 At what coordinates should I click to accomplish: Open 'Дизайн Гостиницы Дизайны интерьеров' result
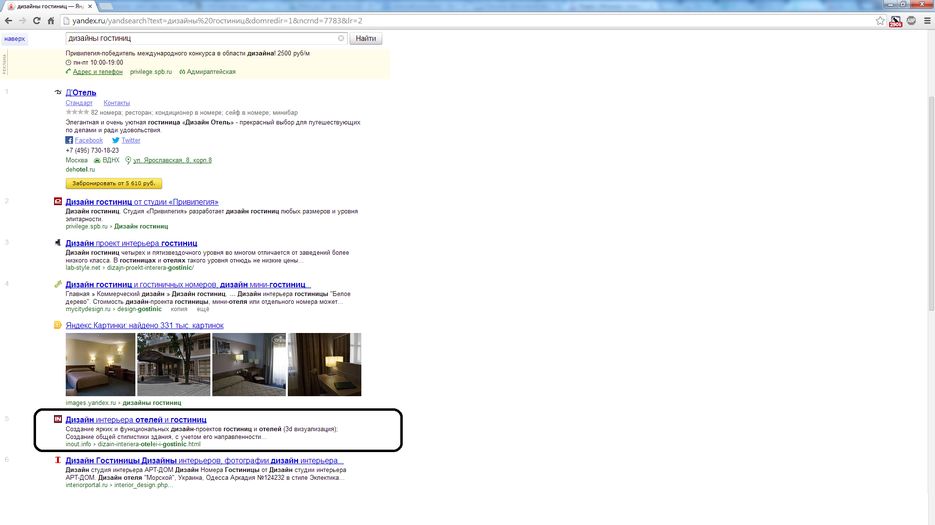coord(205,461)
